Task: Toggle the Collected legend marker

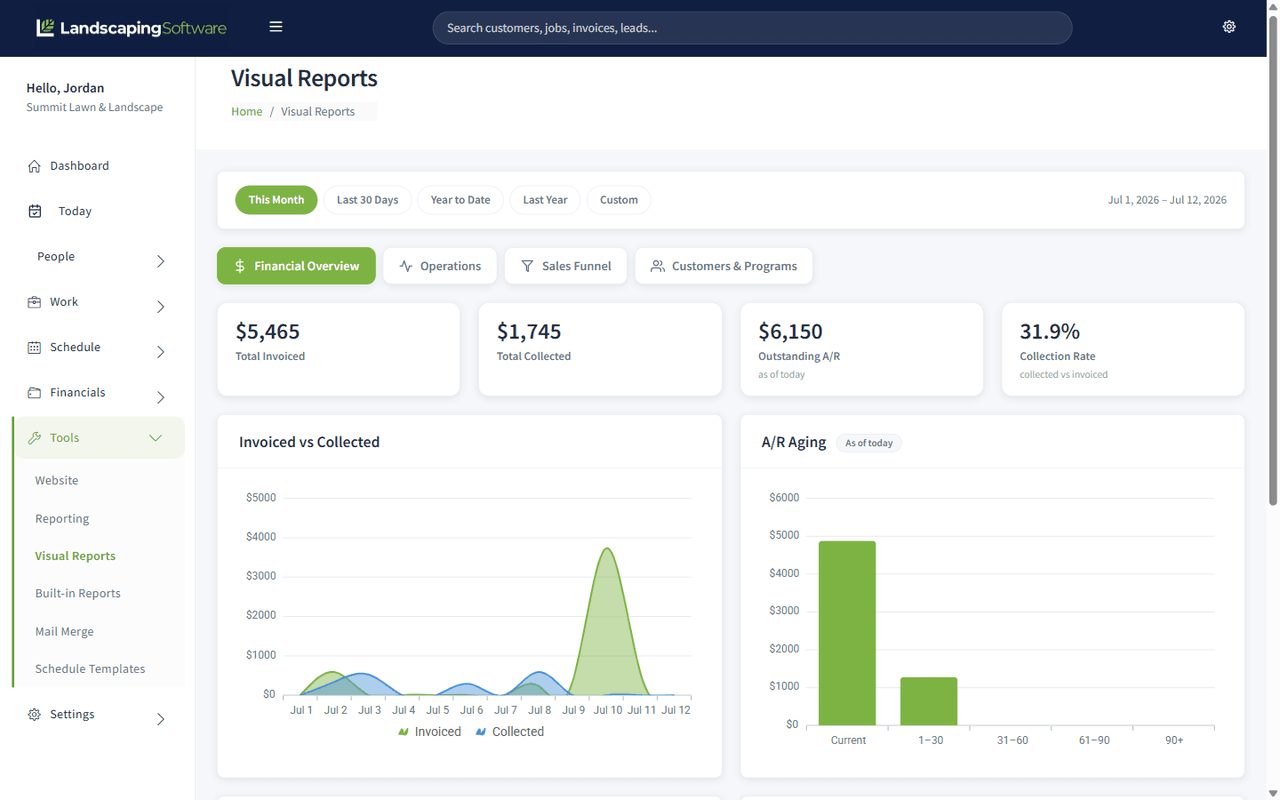Action: [x=481, y=732]
